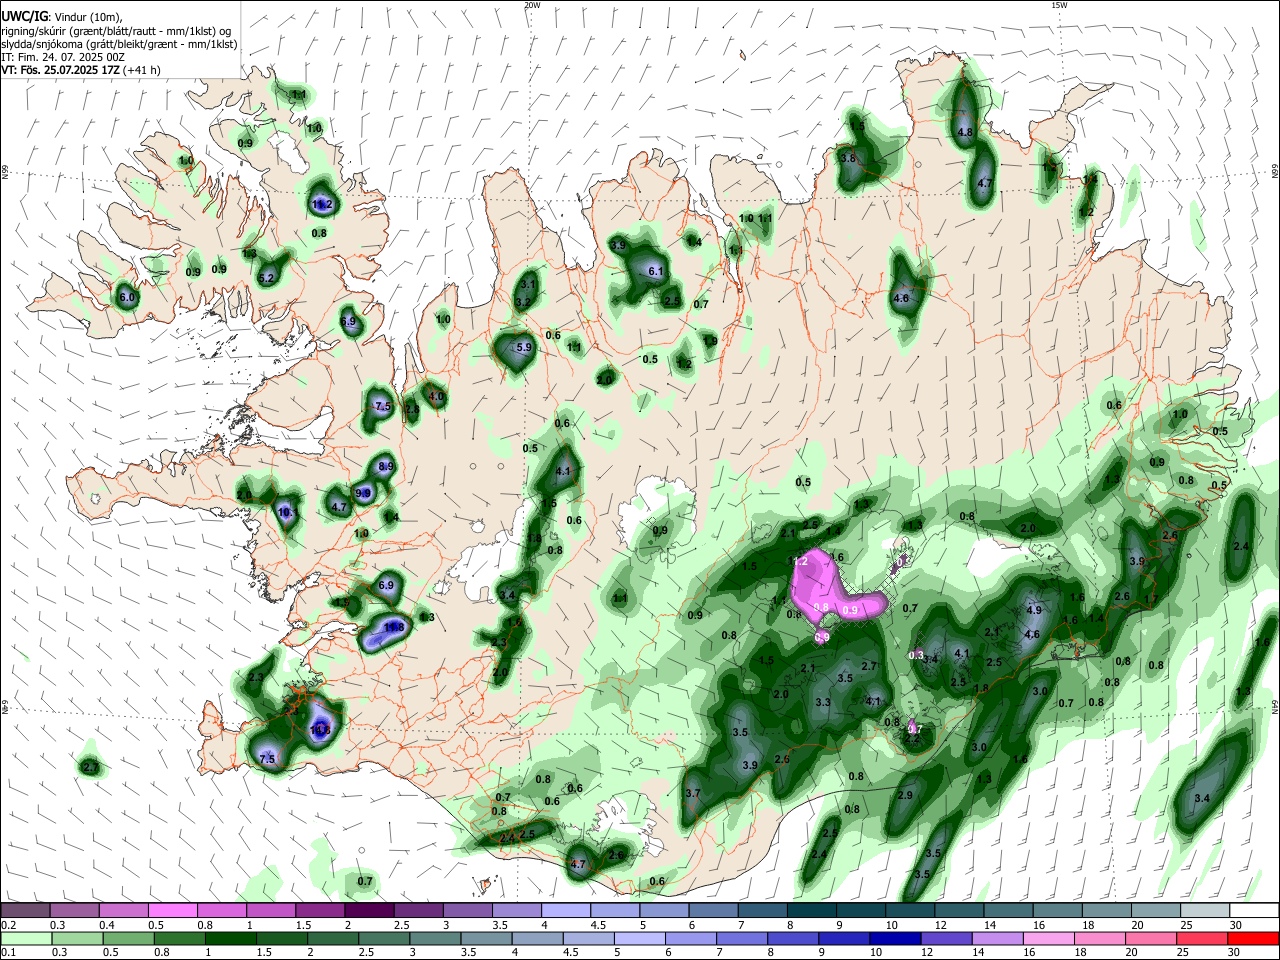Click the darkest purple swatch in snow legend
Viewport: 1280px width, 960px height.
pos(369,910)
